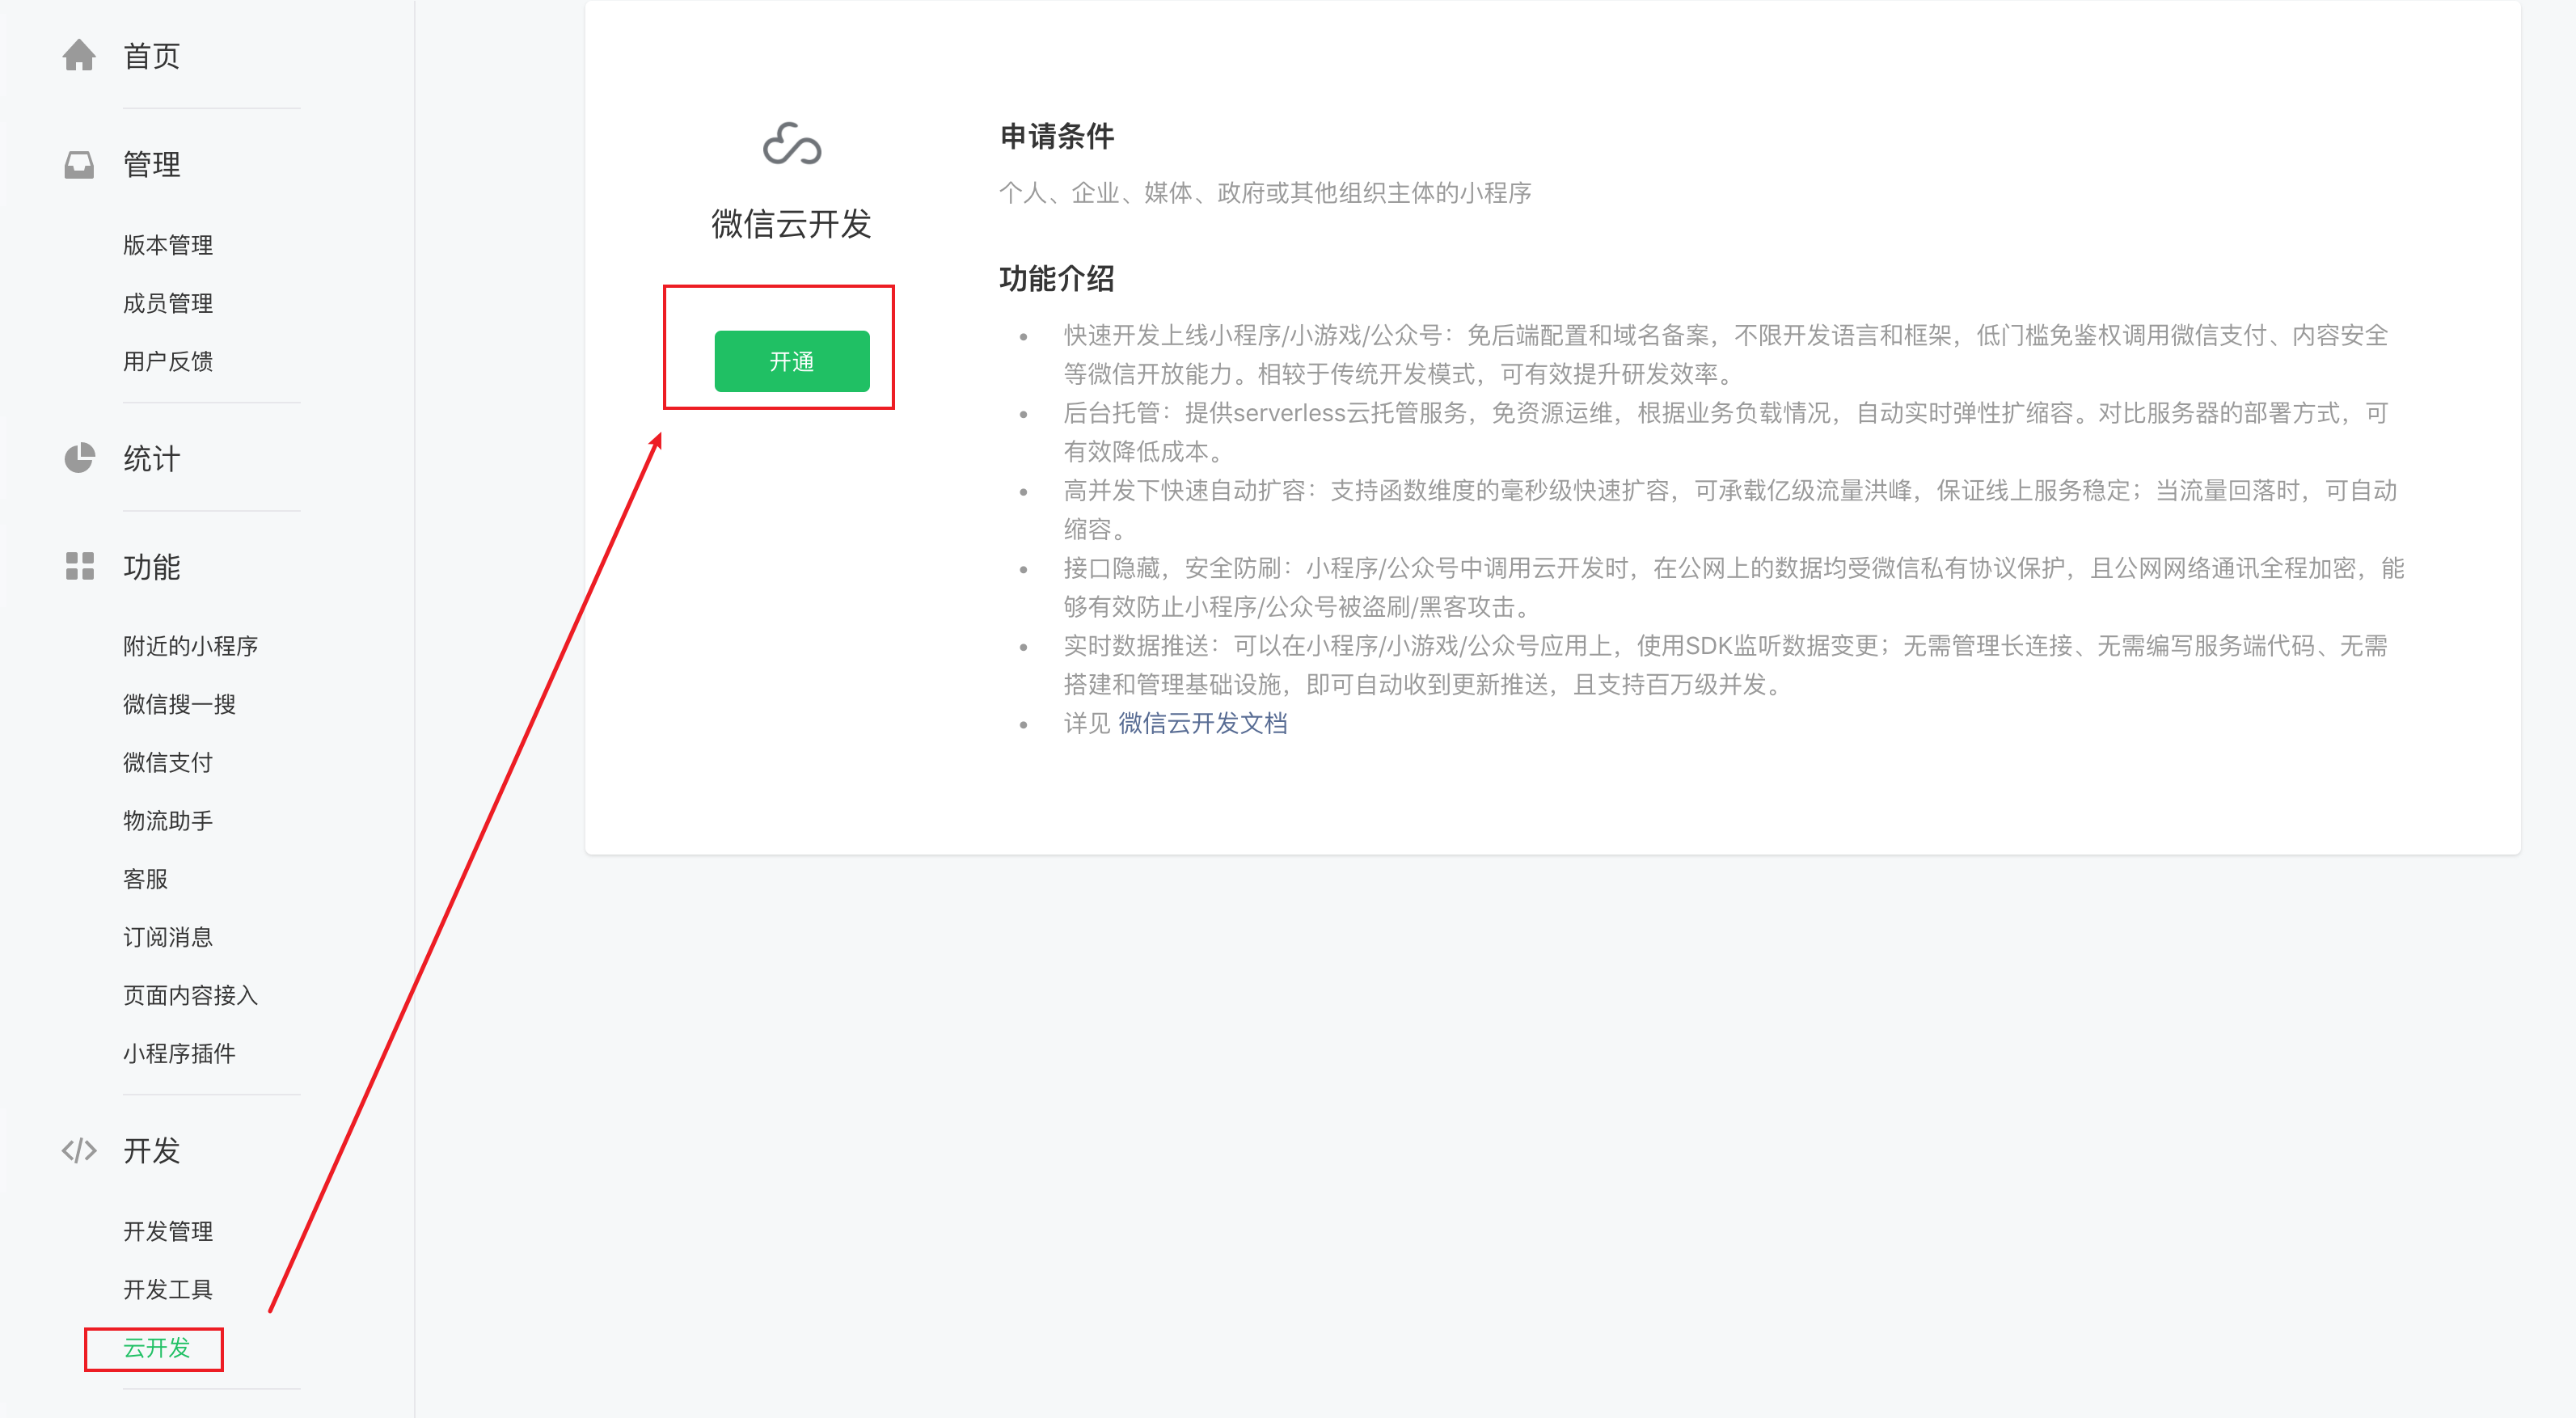The height and width of the screenshot is (1418, 2576).
Task: Open 版本管理 in sidebar
Action: (168, 245)
